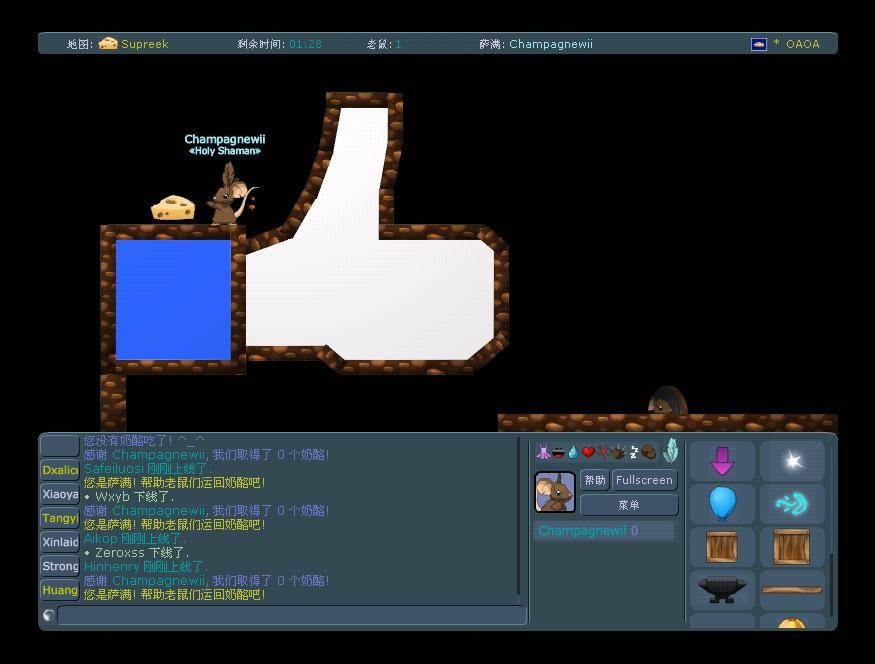Select the anvil shaman item
The image size is (875, 664).
(x=722, y=589)
